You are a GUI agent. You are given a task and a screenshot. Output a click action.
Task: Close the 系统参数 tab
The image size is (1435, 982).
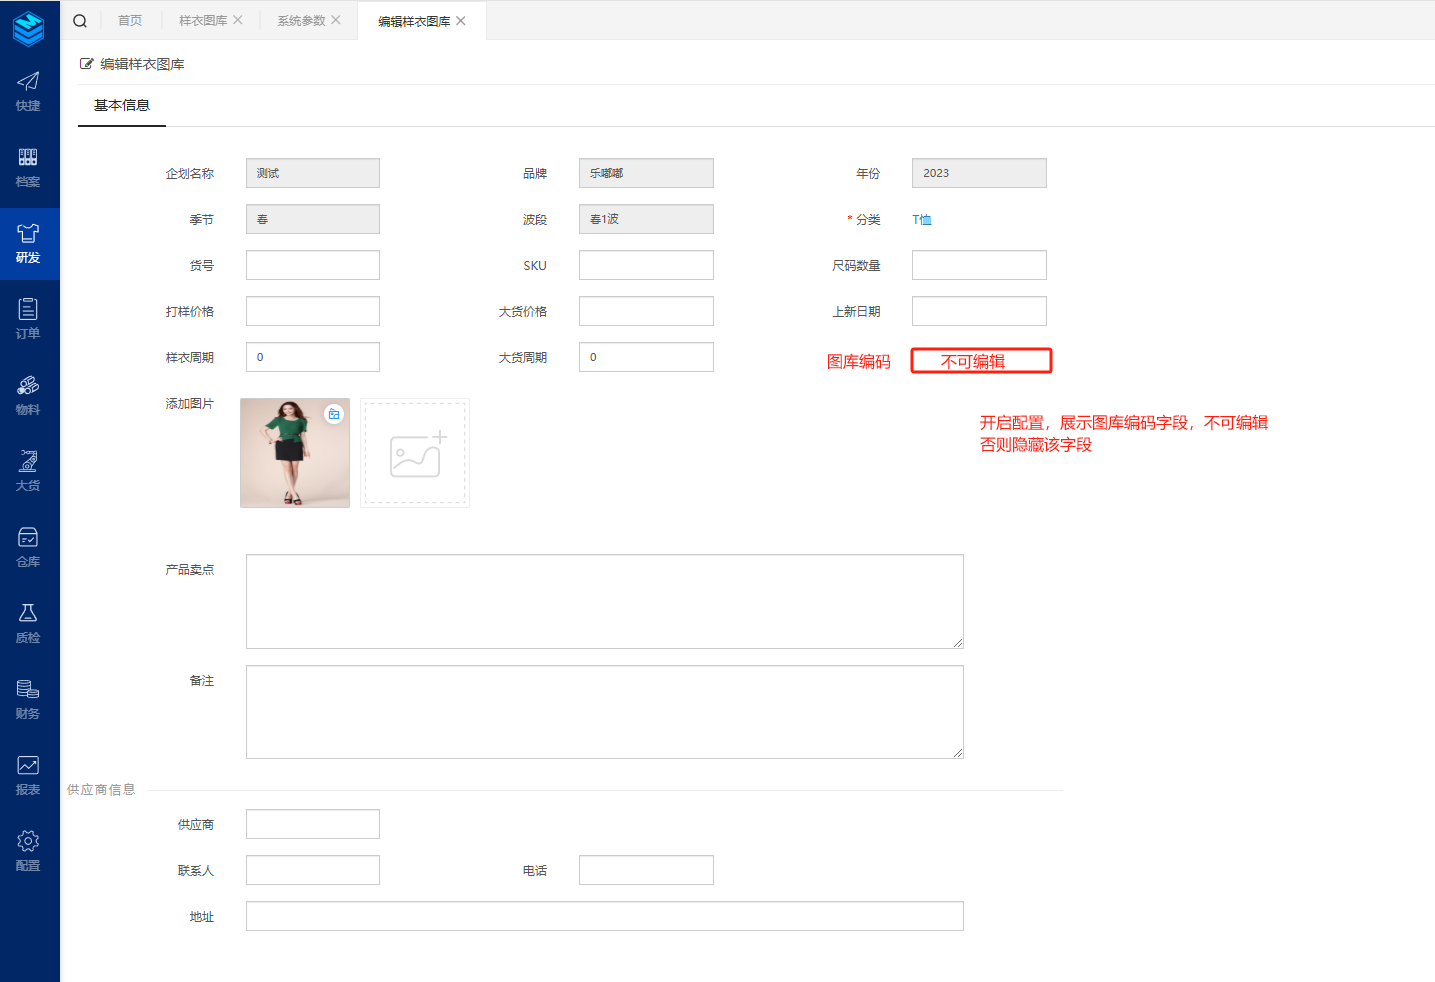(336, 20)
